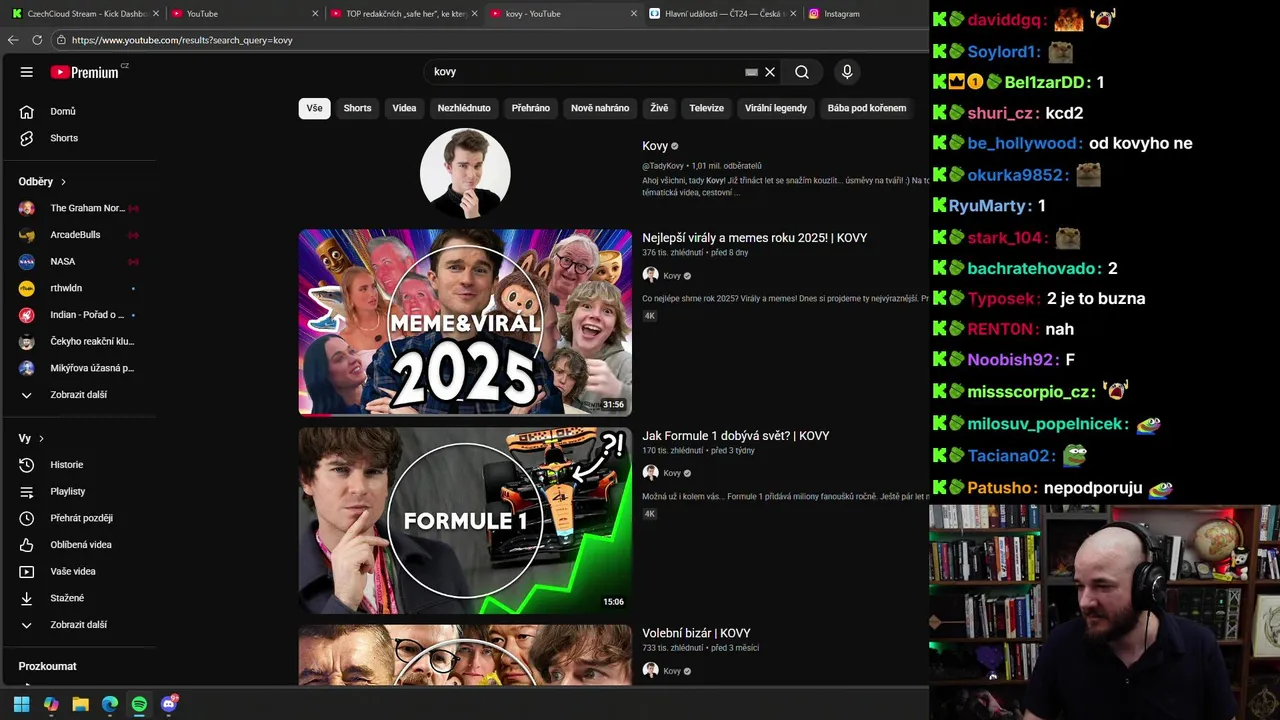
Task: Select the Živě filter chip
Action: pyautogui.click(x=659, y=108)
